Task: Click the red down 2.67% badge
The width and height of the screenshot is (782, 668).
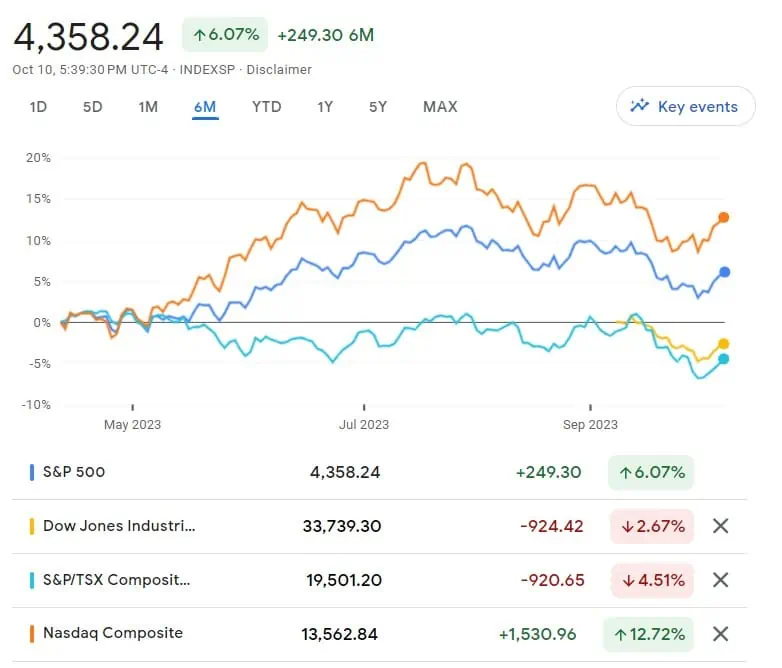Action: coord(651,526)
